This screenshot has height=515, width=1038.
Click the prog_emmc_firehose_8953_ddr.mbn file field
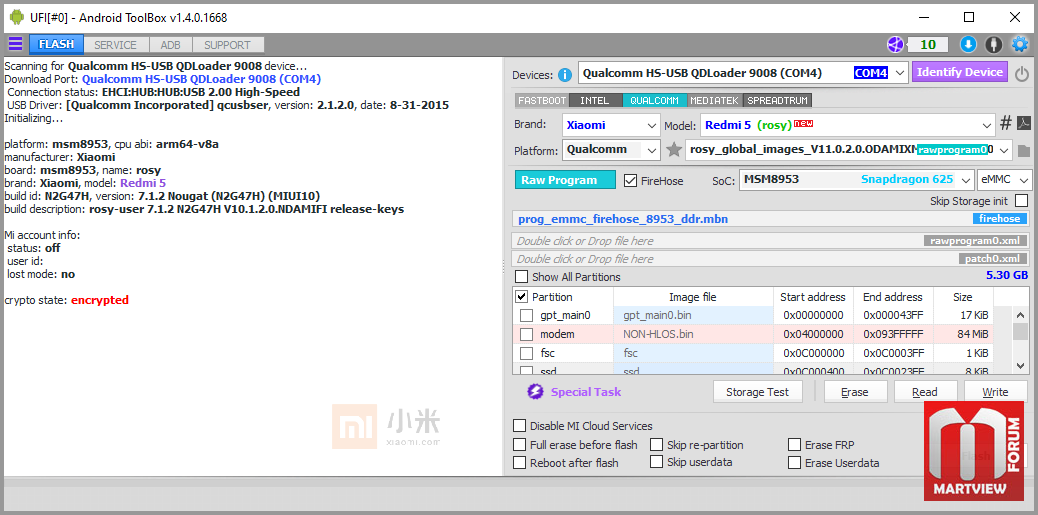click(x=772, y=219)
